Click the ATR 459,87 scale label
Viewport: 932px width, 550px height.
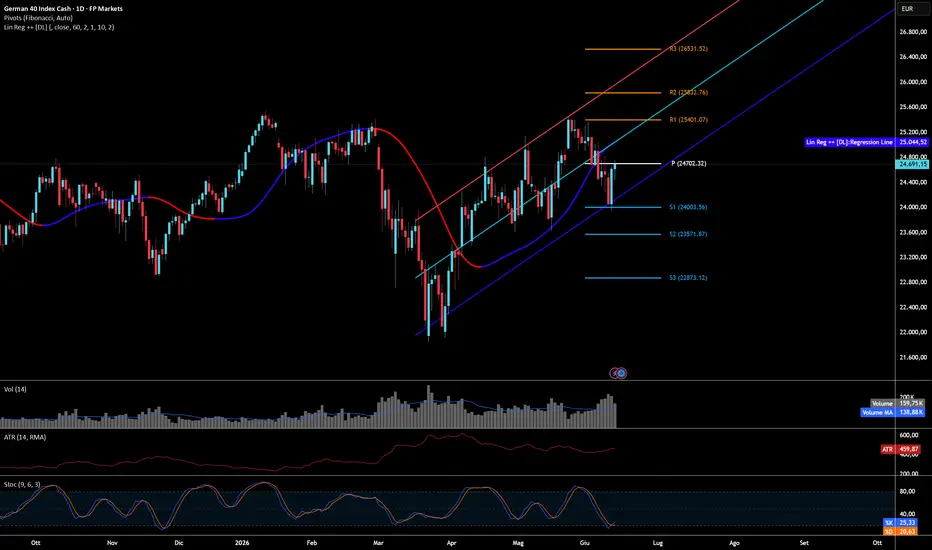pyautogui.click(x=900, y=450)
